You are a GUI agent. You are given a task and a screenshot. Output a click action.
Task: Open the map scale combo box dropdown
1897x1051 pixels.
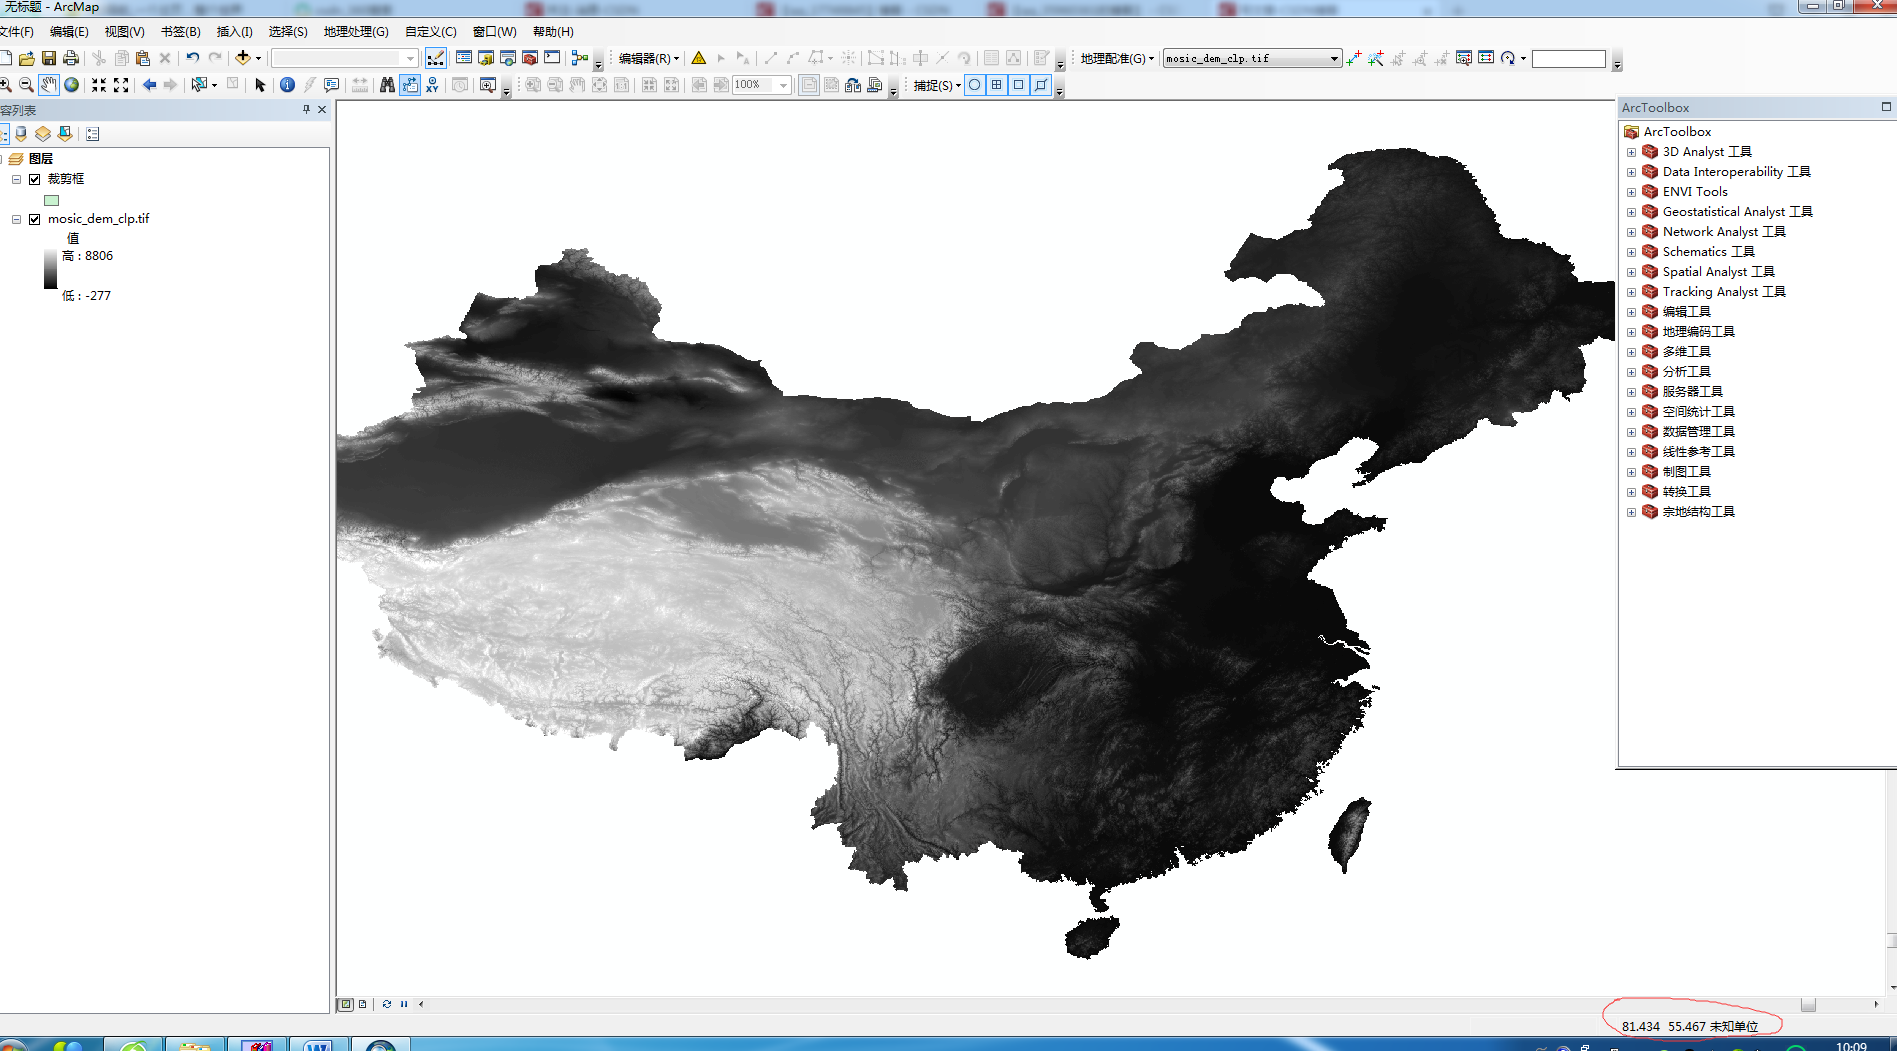click(409, 59)
